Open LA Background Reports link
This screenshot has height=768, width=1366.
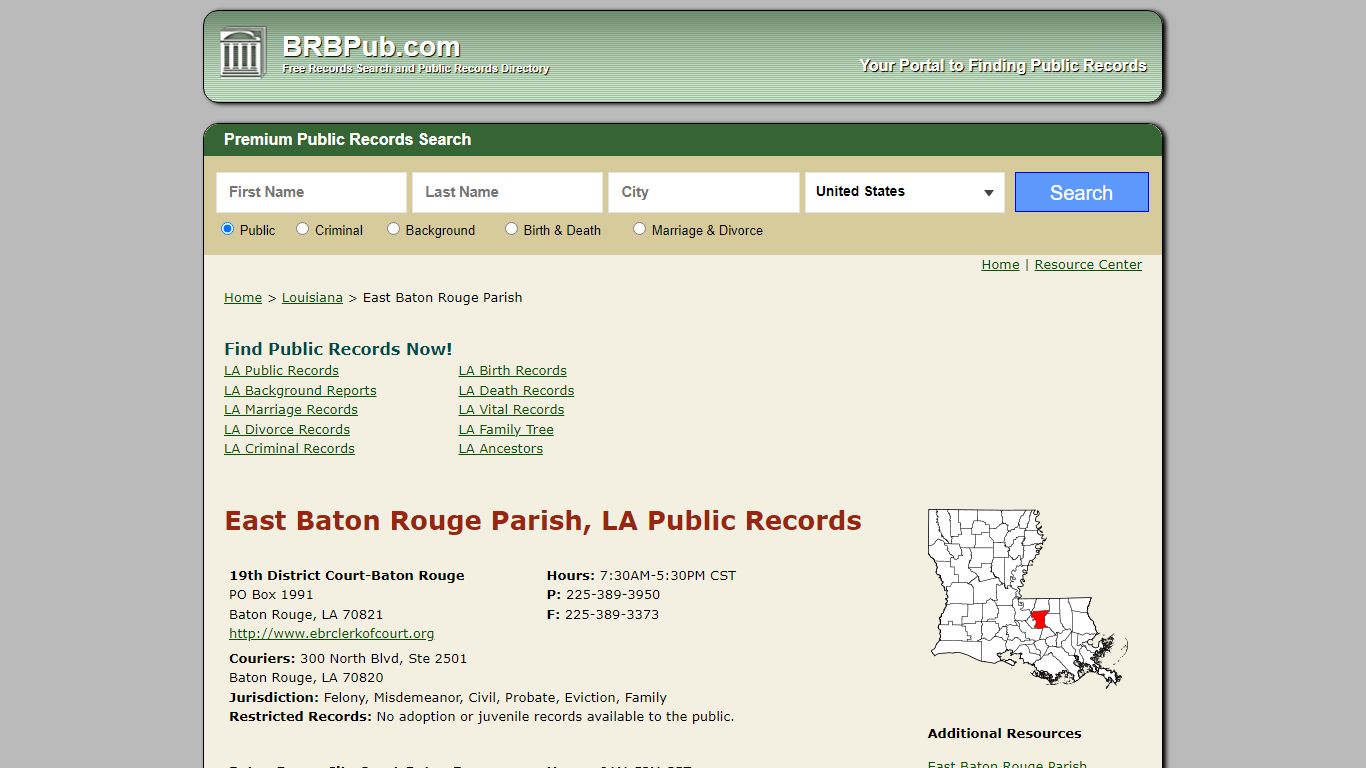point(300,391)
